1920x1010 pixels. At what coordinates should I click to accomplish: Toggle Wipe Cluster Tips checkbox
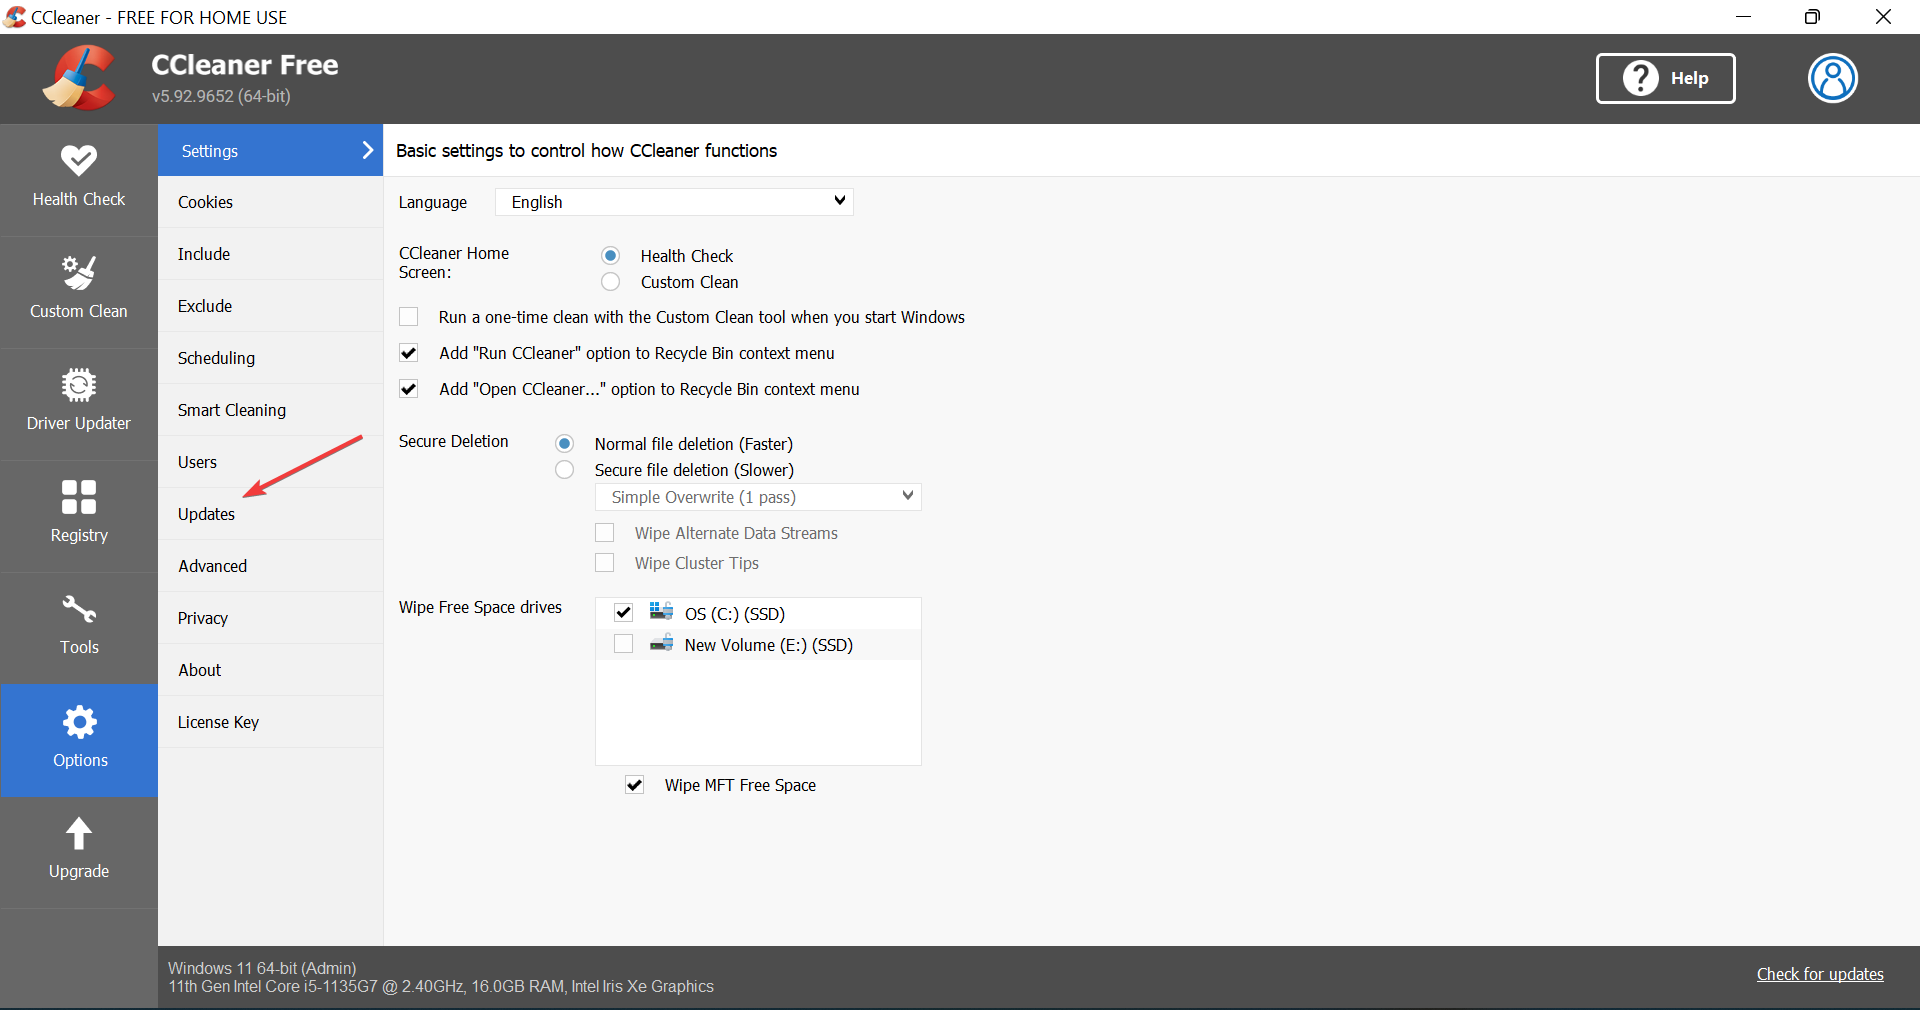[605, 563]
